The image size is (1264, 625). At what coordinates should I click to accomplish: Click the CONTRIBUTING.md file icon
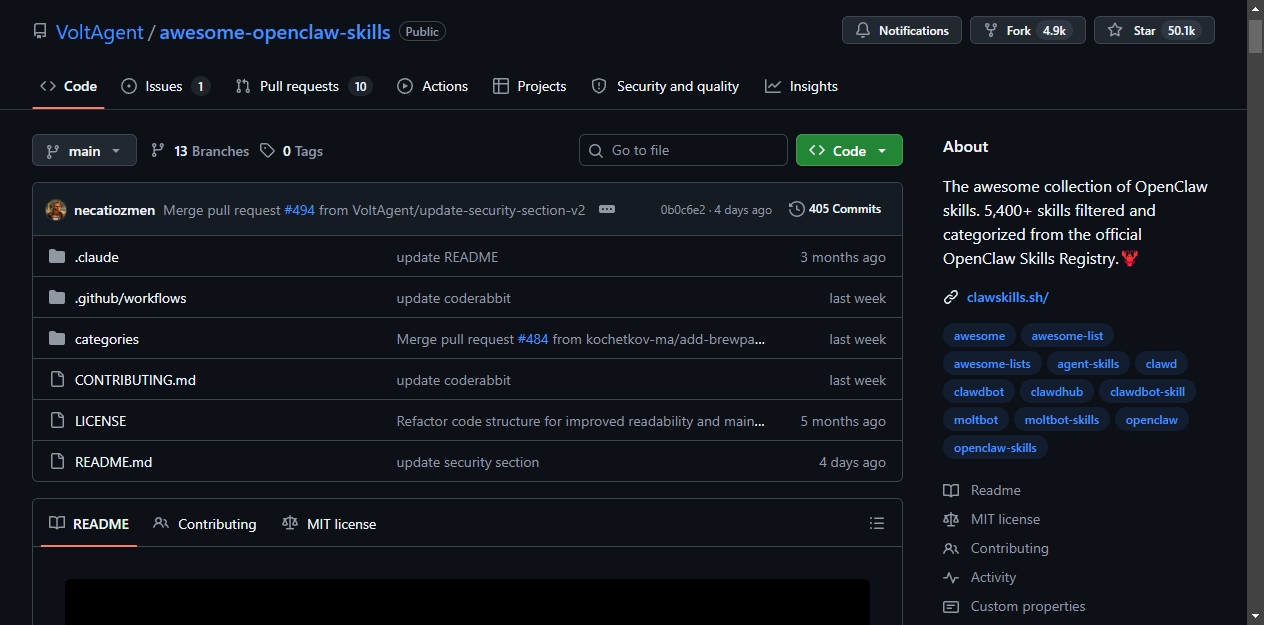pos(57,380)
